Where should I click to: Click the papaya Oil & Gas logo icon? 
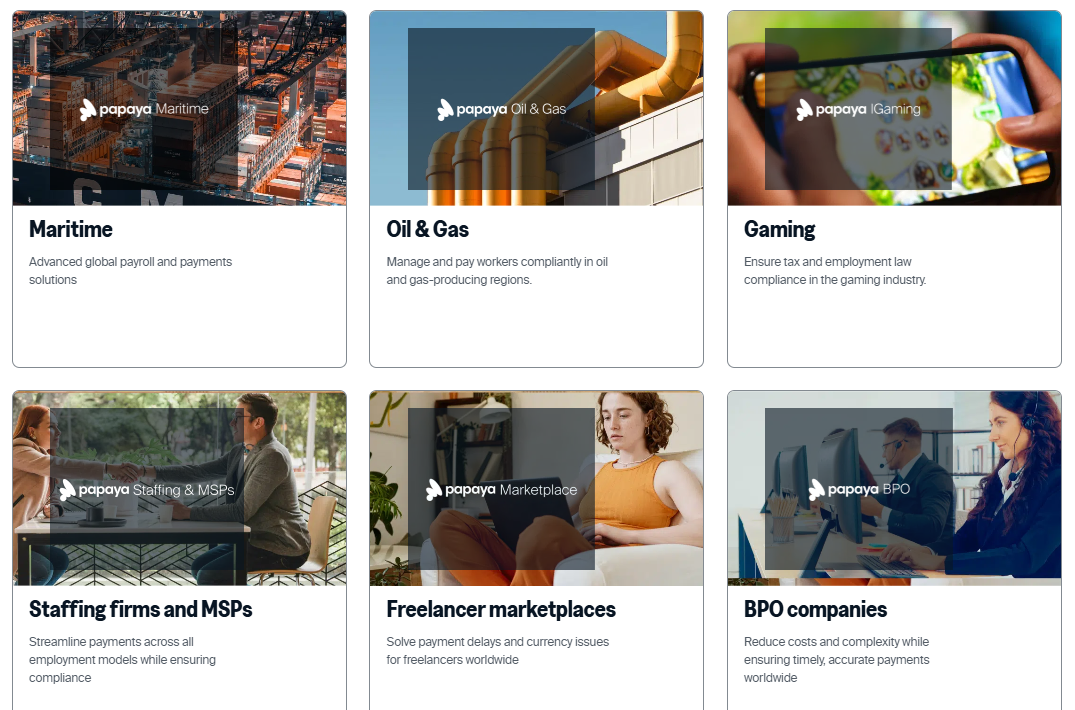point(445,110)
